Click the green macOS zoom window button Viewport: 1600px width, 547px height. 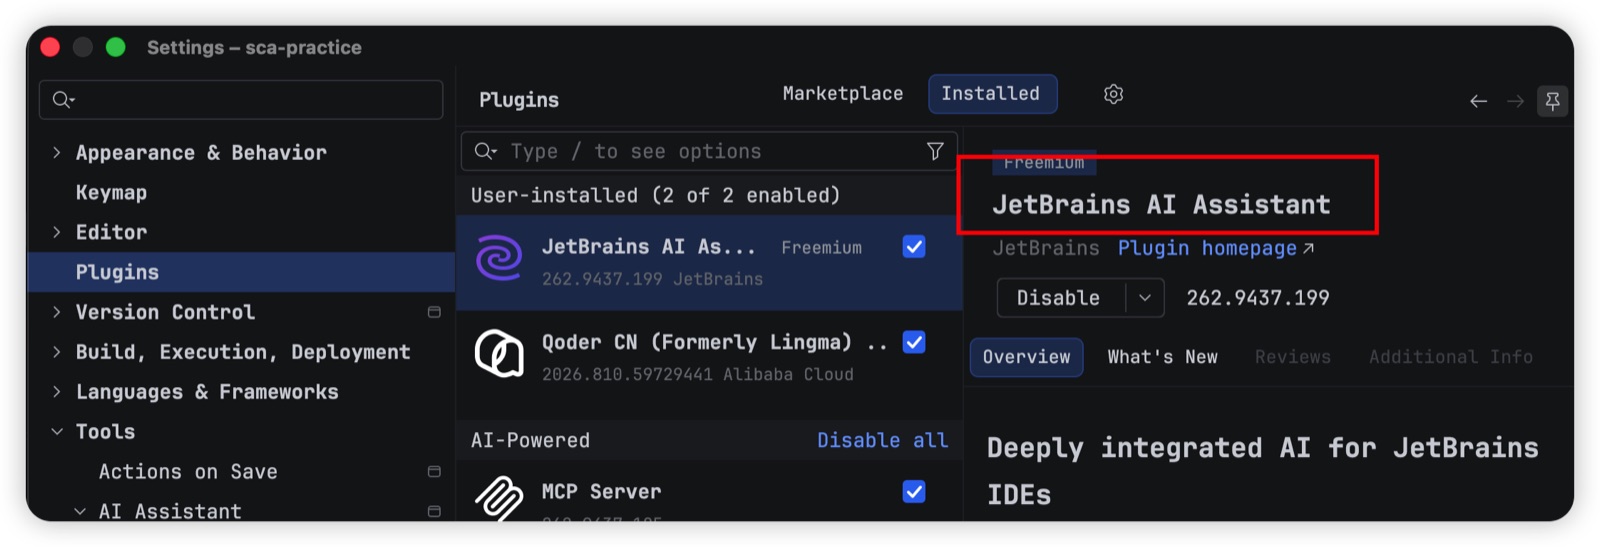116,47
